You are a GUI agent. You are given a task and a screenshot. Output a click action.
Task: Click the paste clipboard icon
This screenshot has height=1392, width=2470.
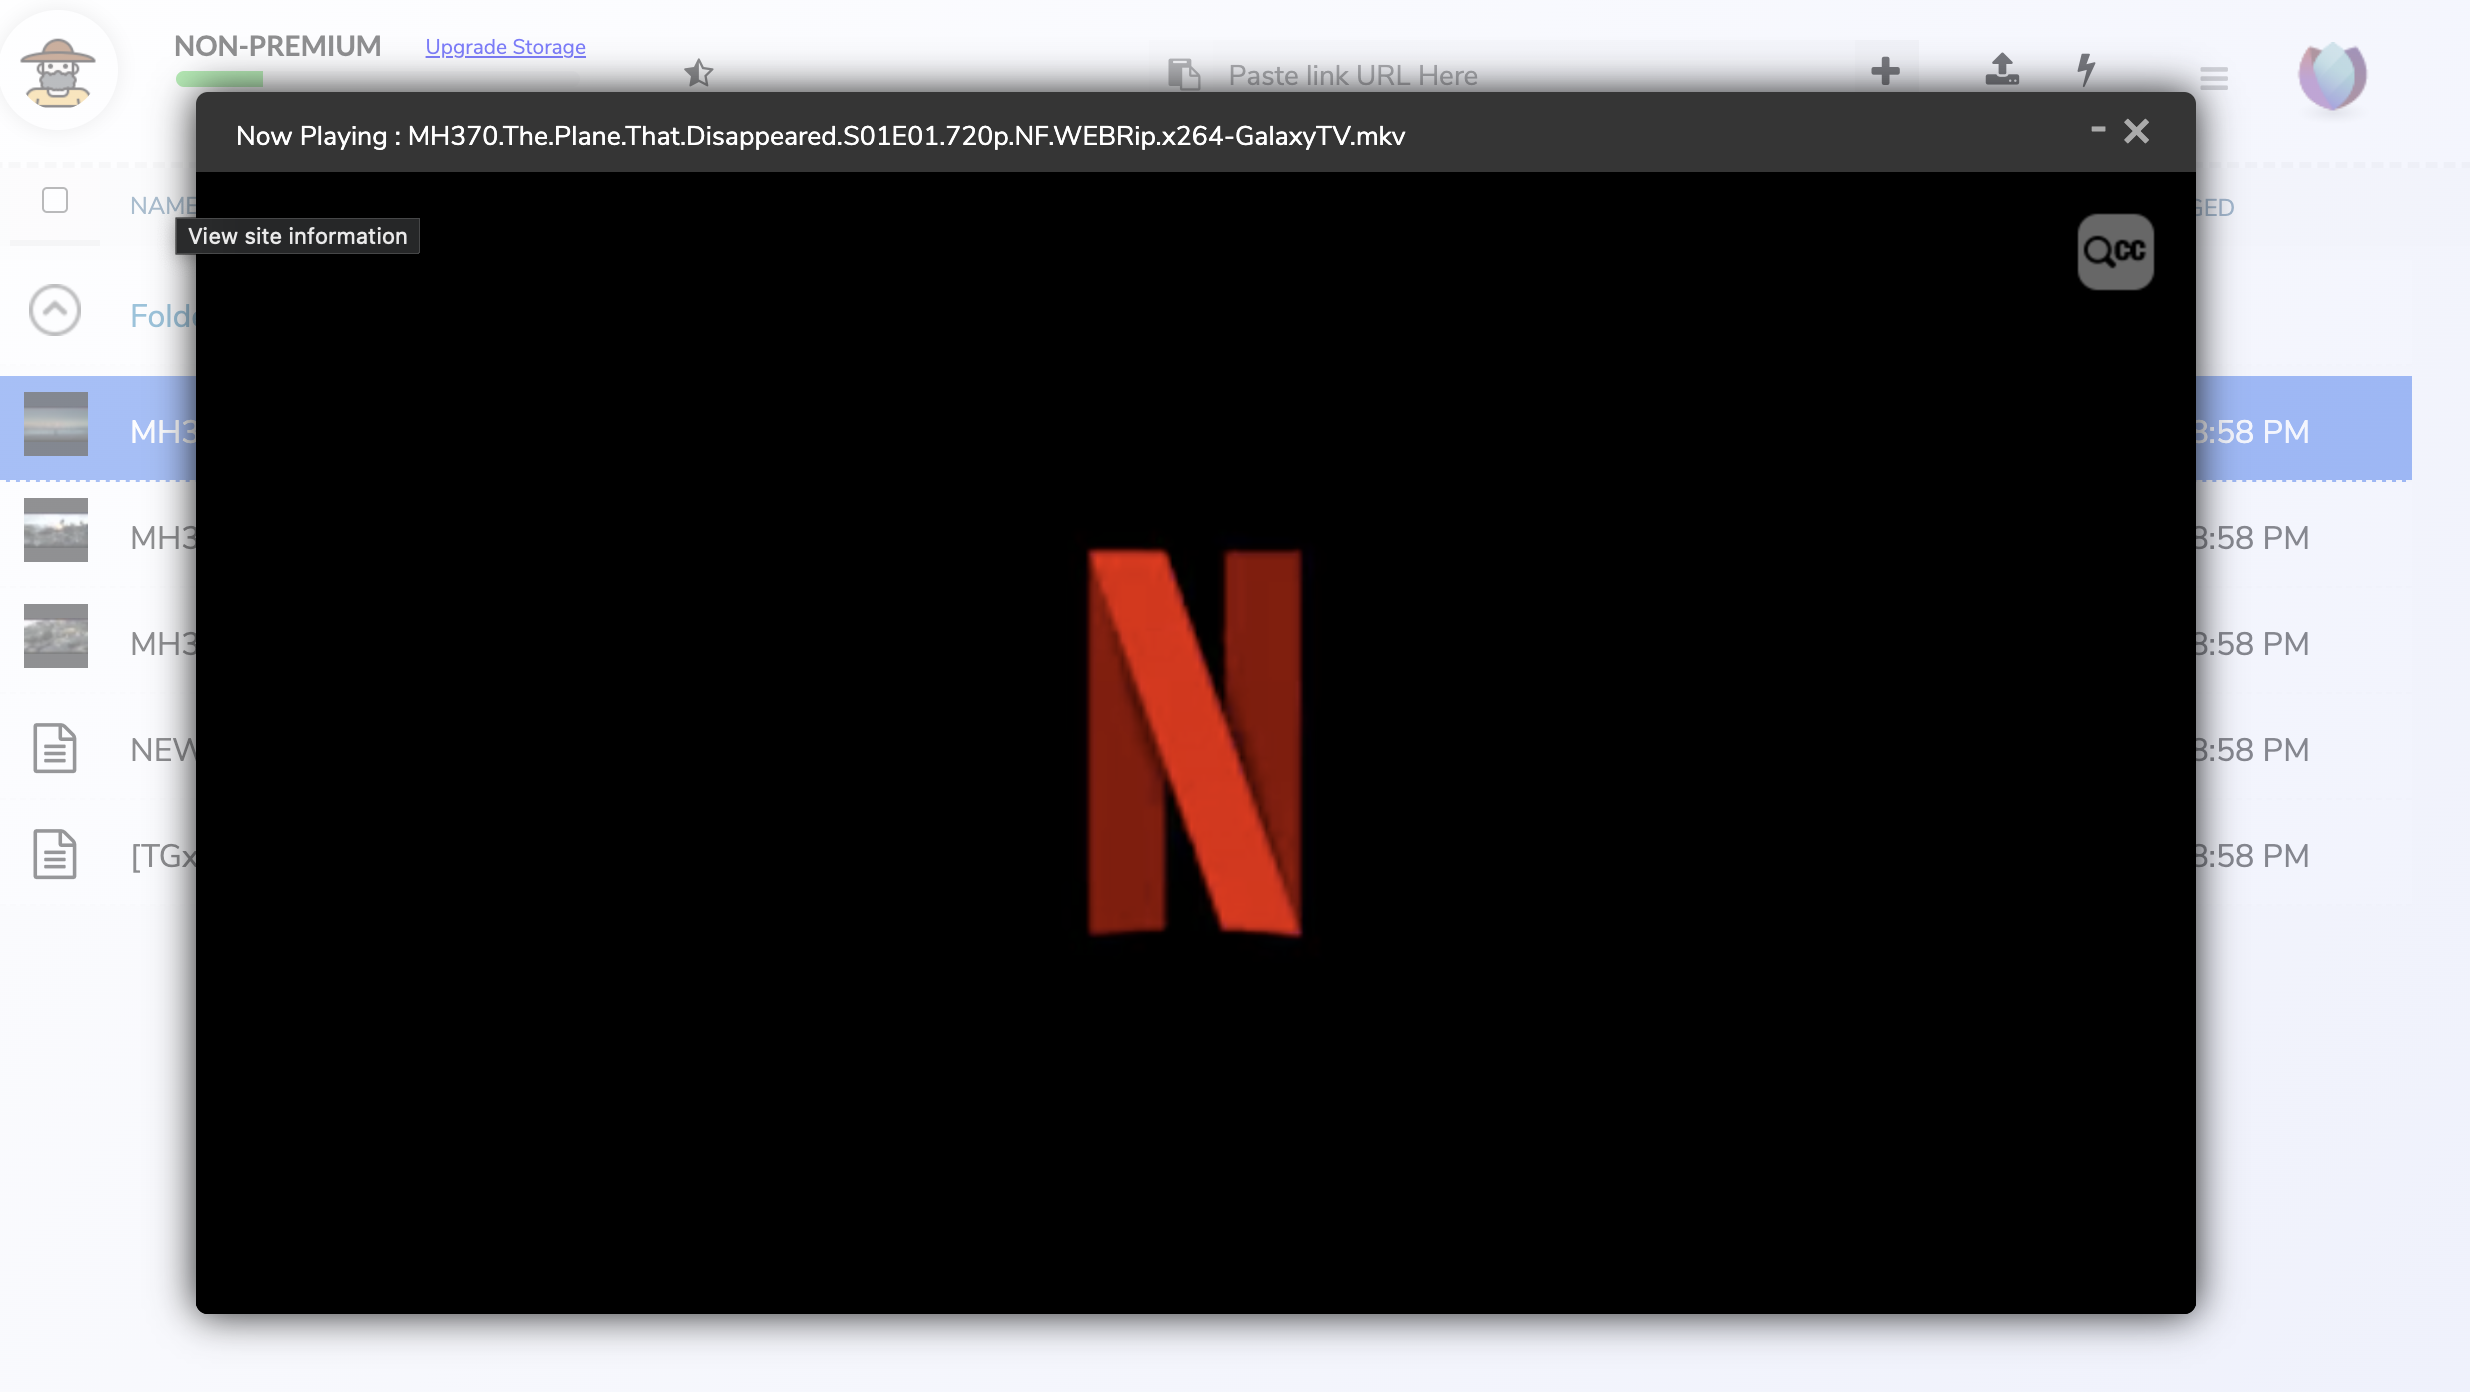[x=1184, y=75]
